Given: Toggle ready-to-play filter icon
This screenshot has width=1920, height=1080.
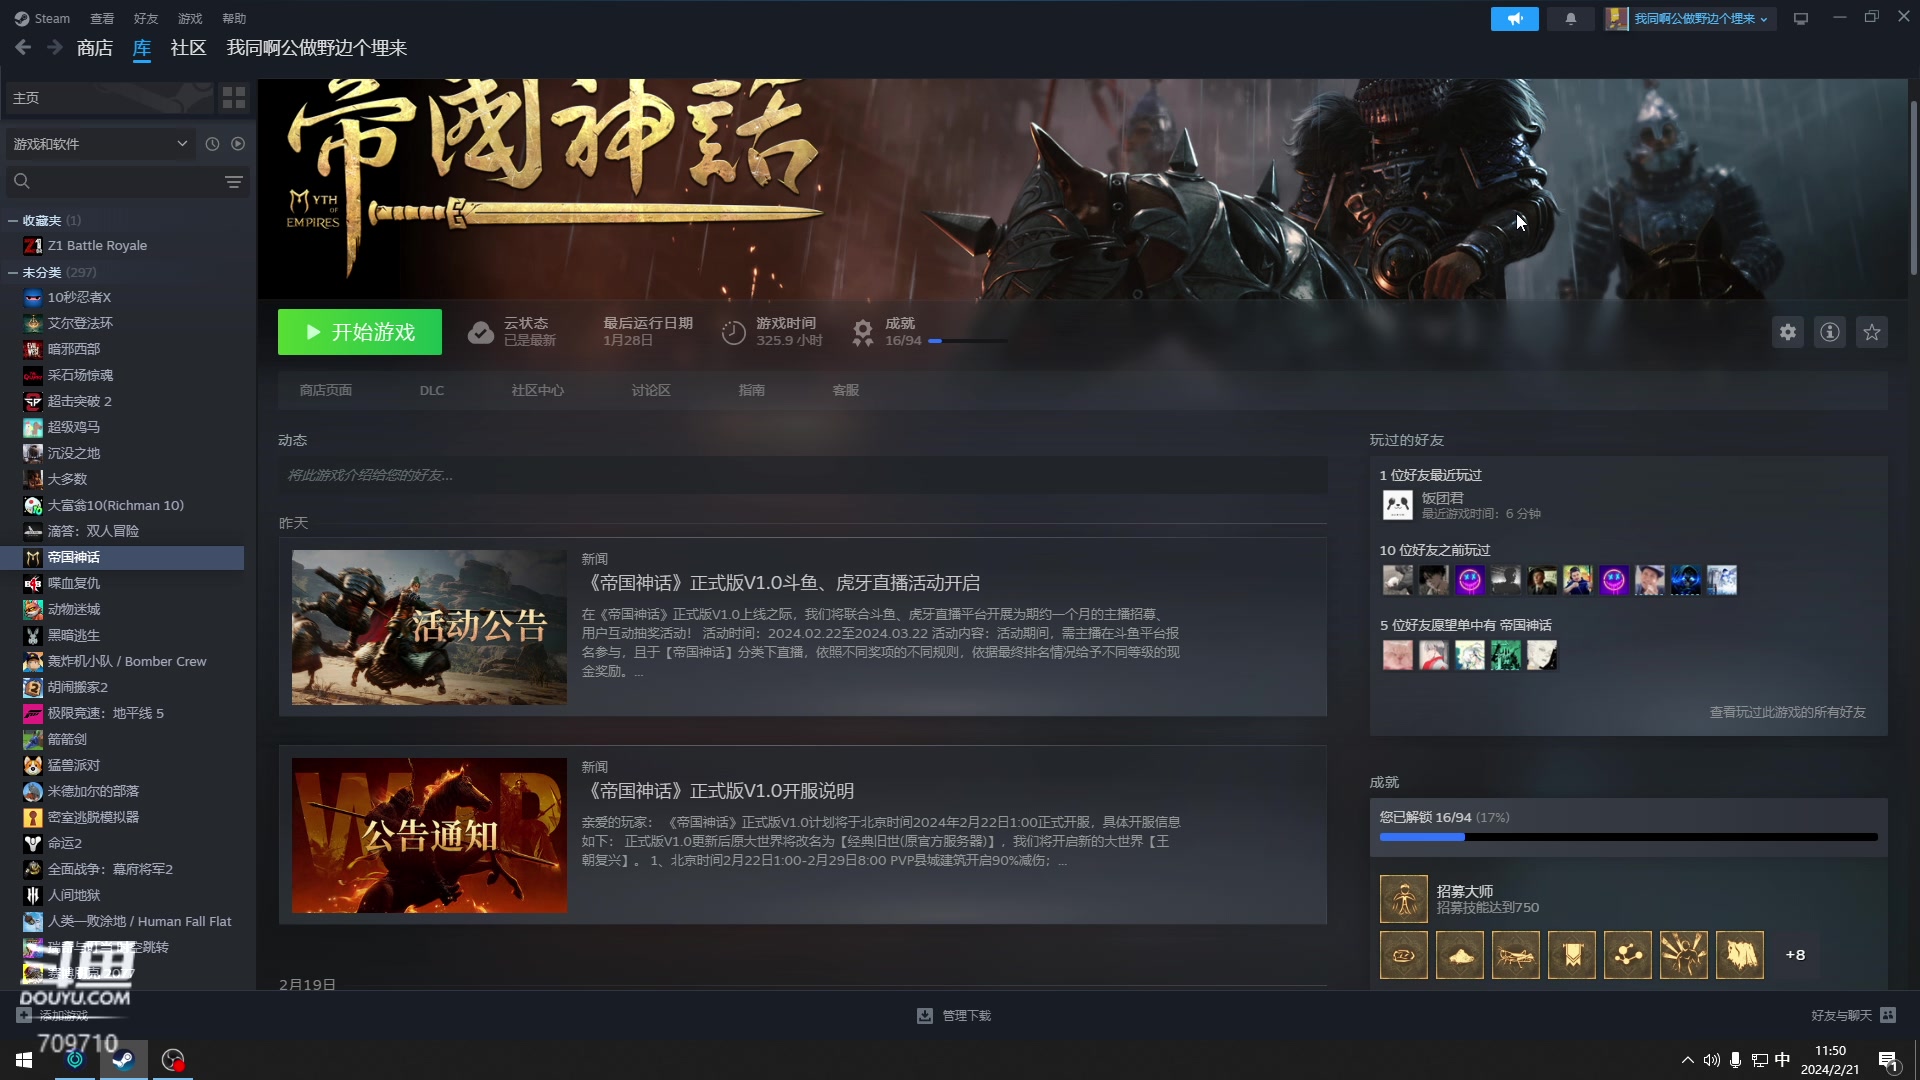Looking at the screenshot, I should [238, 144].
